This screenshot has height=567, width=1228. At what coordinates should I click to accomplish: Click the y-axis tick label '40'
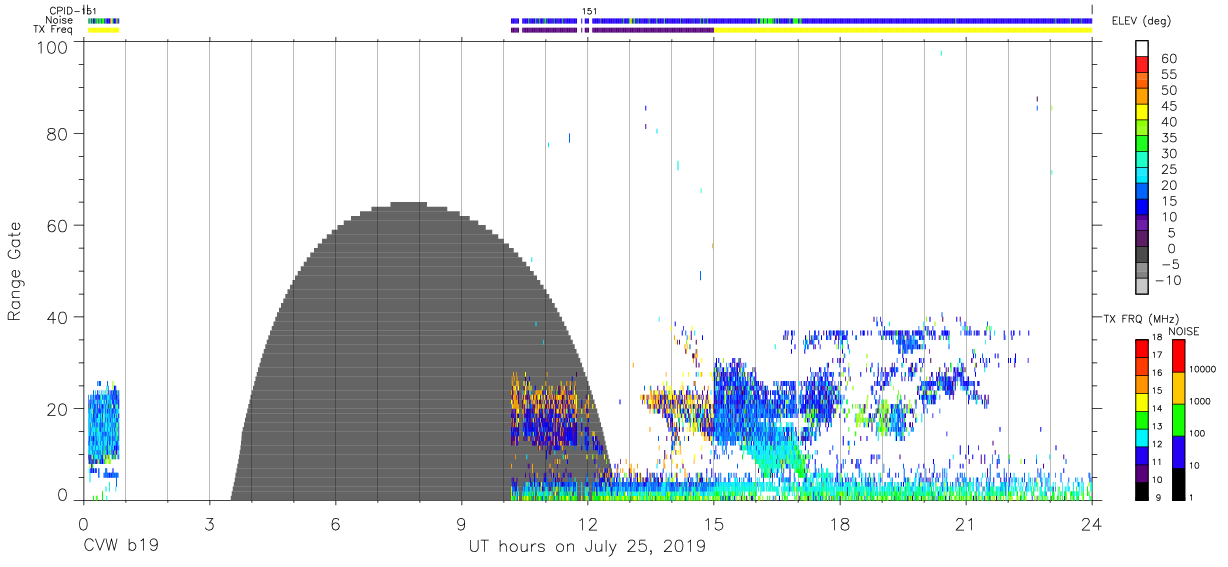[59, 317]
